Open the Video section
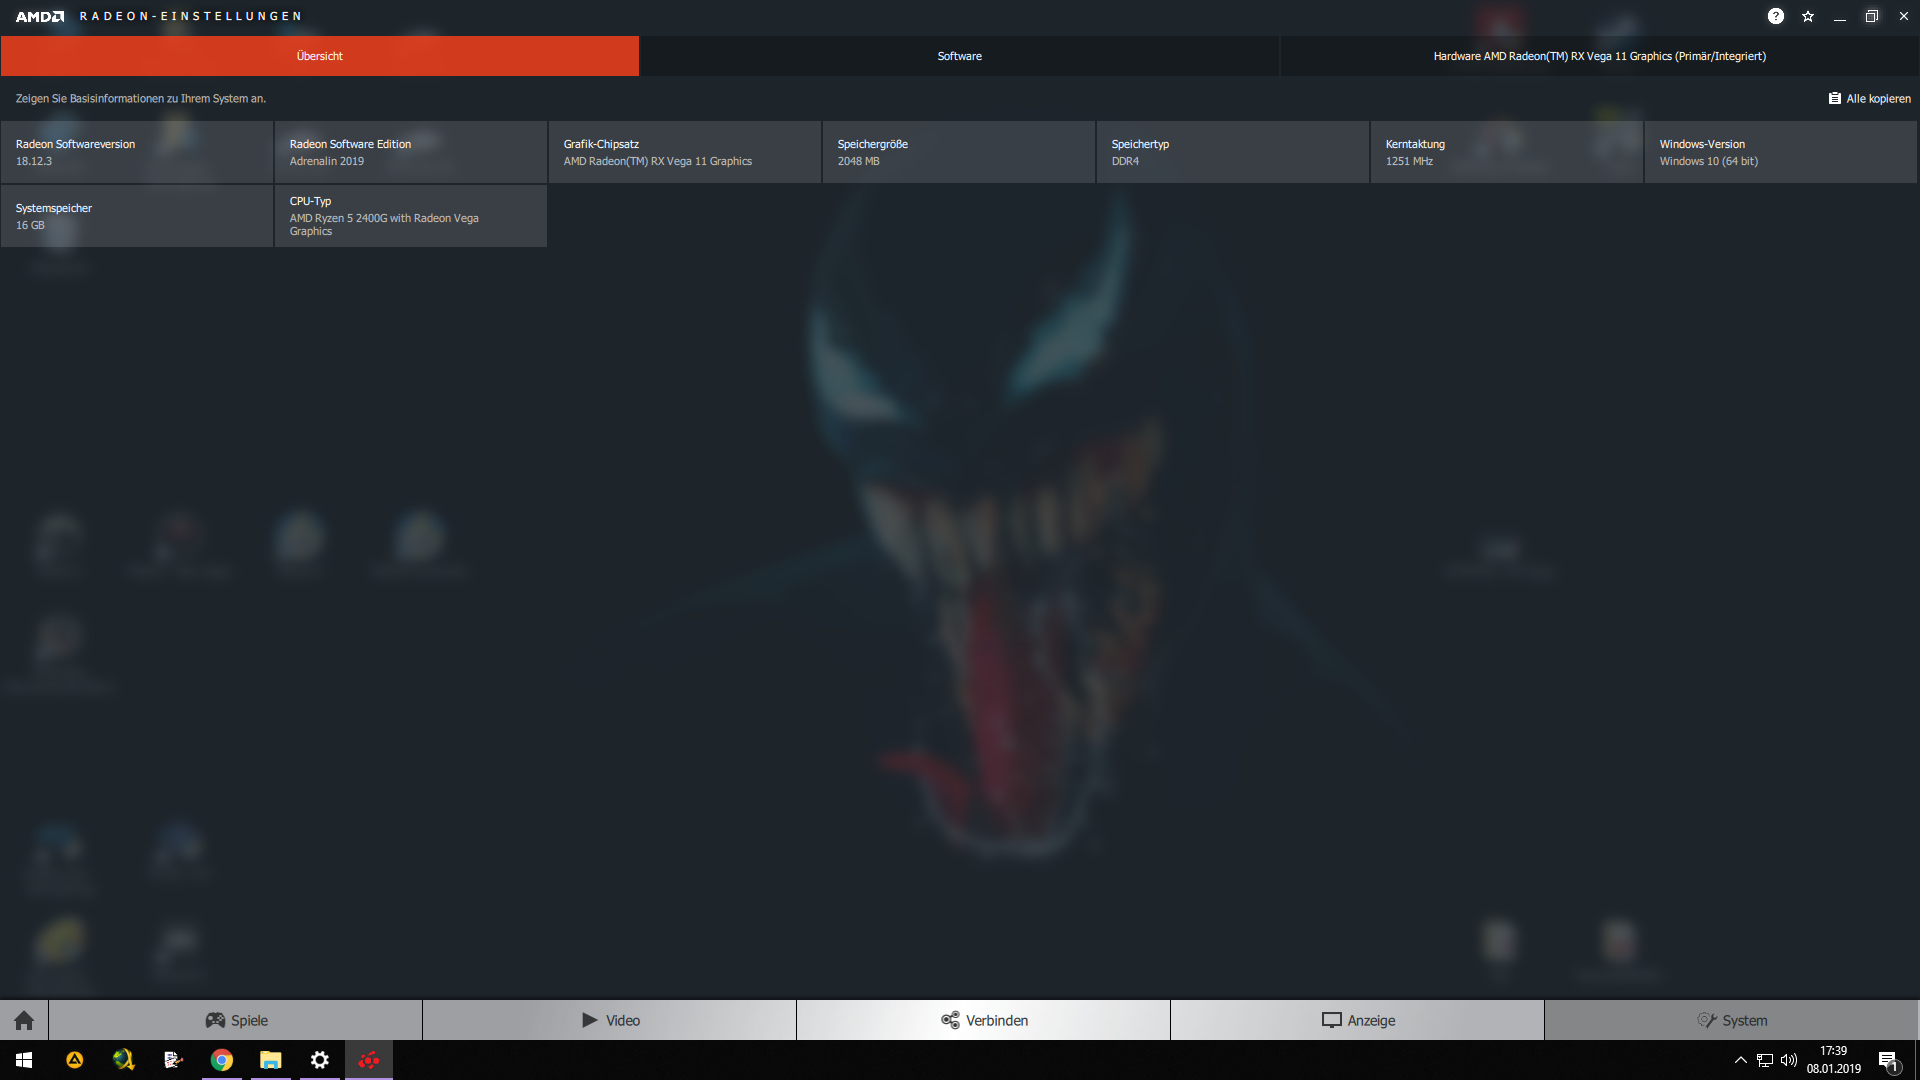Image resolution: width=1920 pixels, height=1080 pixels. [610, 1020]
